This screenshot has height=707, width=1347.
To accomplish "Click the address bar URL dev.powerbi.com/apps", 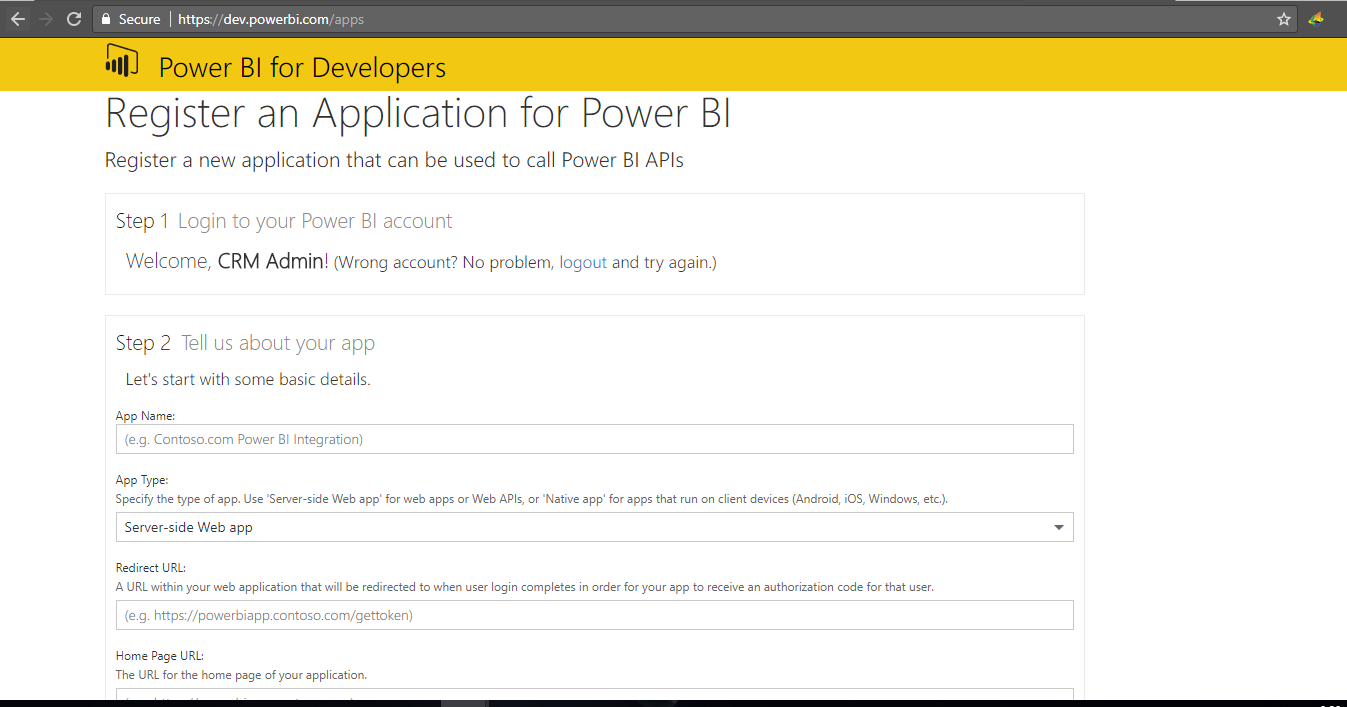I will point(271,19).
